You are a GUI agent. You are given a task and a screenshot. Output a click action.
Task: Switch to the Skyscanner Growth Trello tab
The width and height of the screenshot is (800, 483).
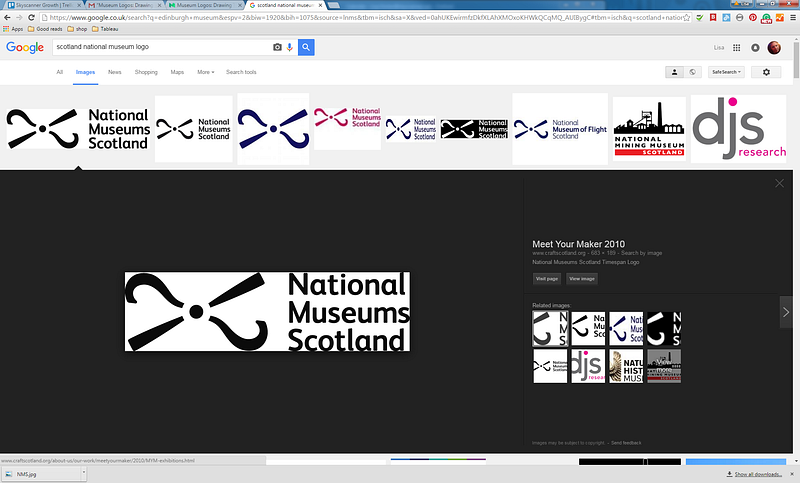click(44, 5)
